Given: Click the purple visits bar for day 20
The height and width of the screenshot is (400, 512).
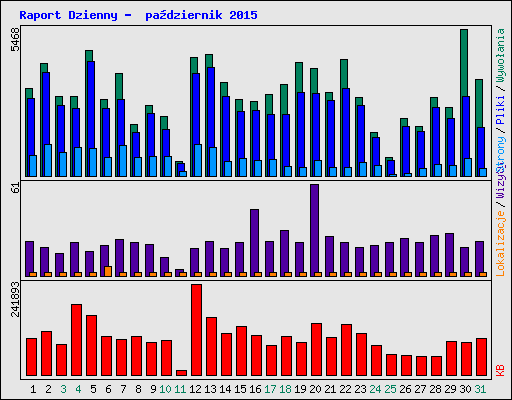Looking at the screenshot, I should (314, 230).
